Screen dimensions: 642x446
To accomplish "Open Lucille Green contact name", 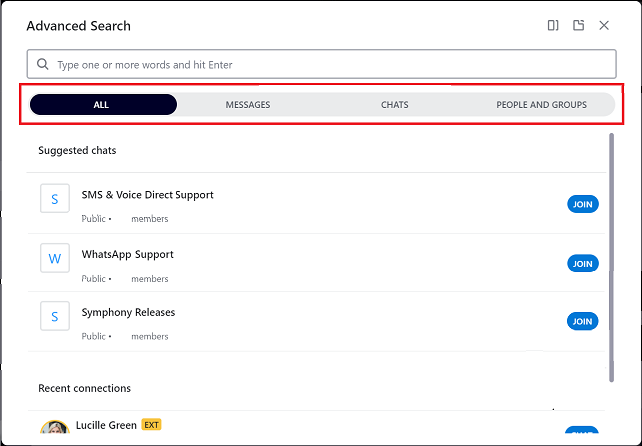I will 106,425.
